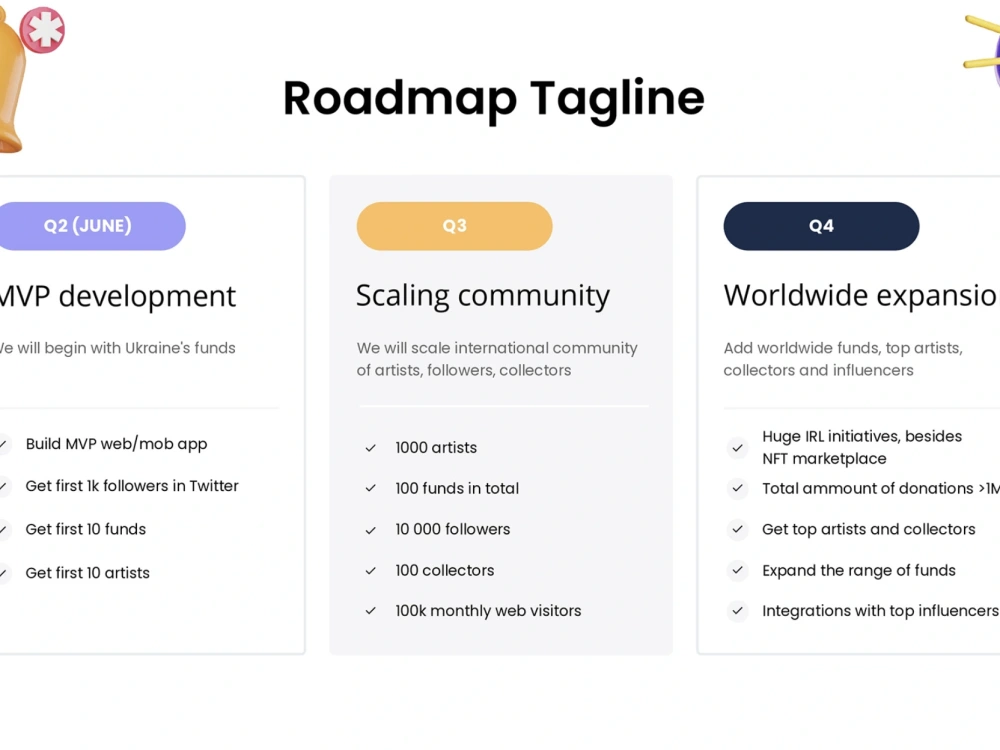This screenshot has width=1000, height=750.
Task: Click the yellow Q3 pill badge
Action: [454, 226]
